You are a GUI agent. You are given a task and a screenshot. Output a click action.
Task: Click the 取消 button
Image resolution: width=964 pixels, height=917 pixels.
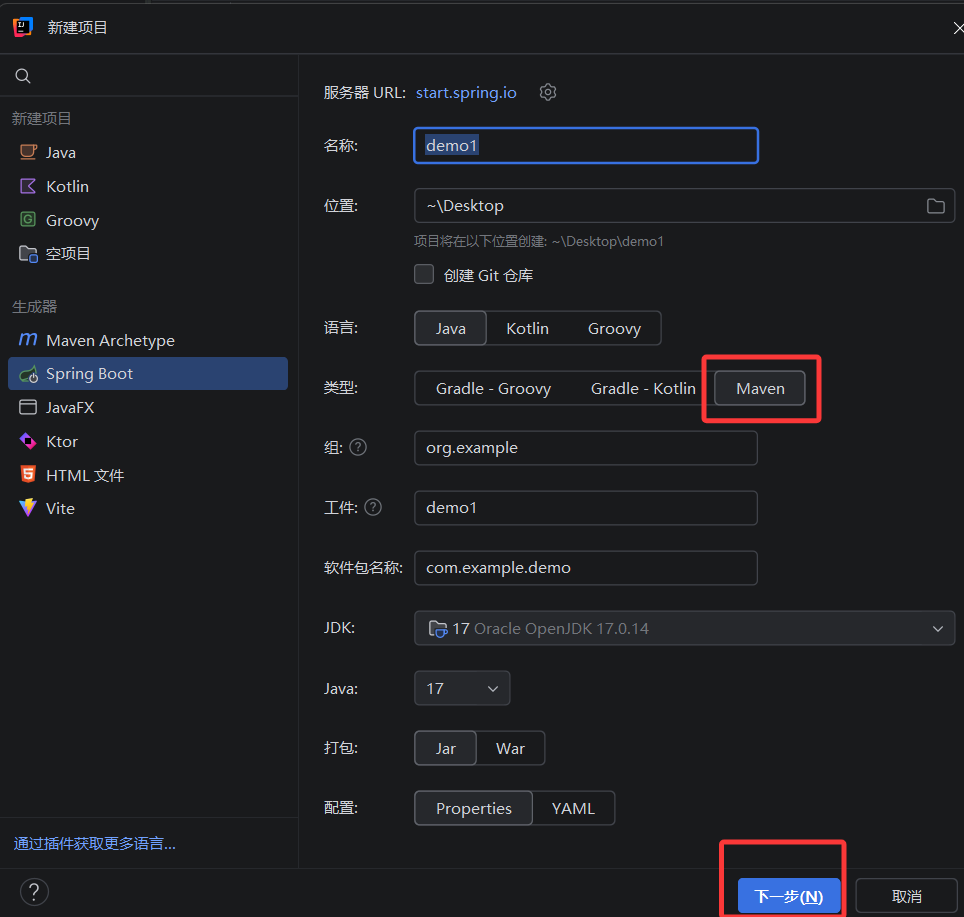click(906, 896)
